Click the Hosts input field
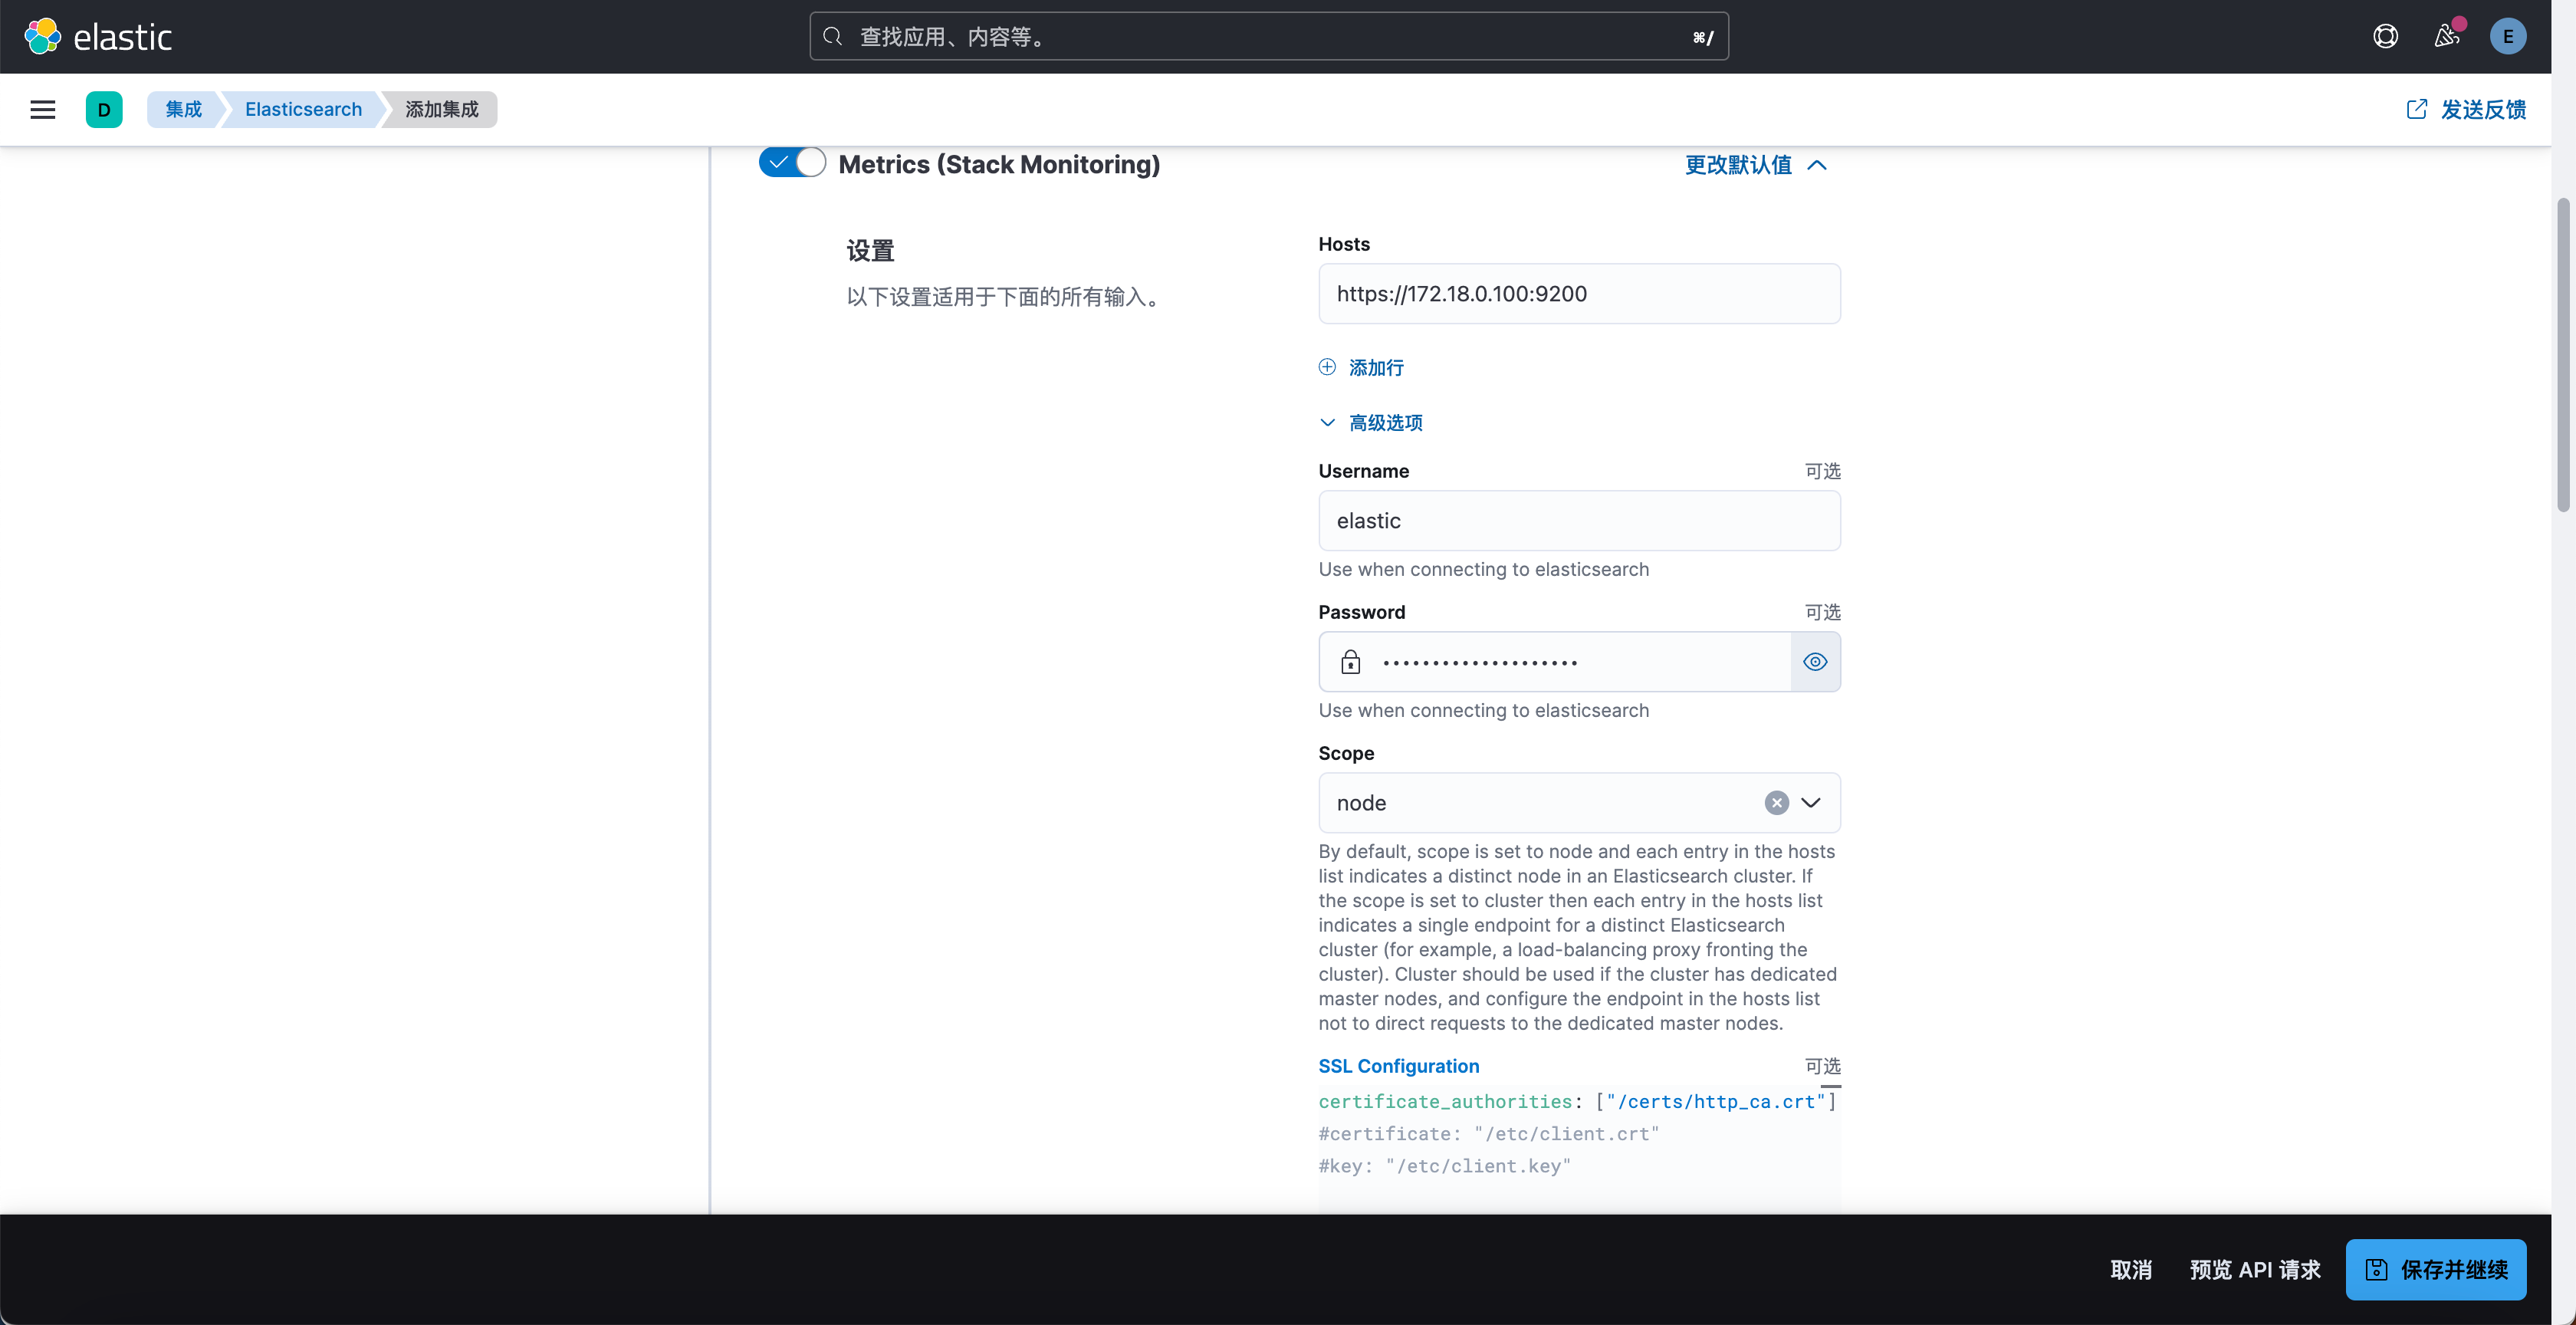Viewport: 2576px width, 1325px height. tap(1579, 294)
